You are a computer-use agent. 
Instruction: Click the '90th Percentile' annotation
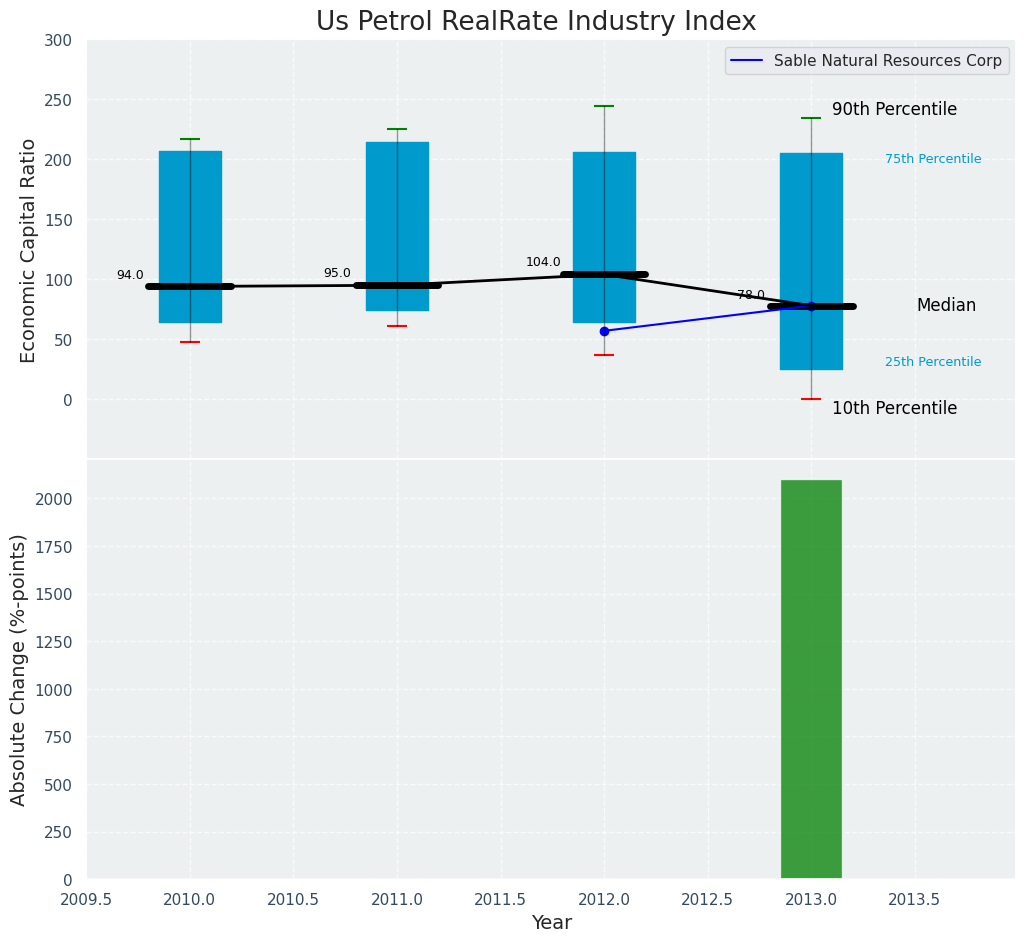click(x=894, y=110)
